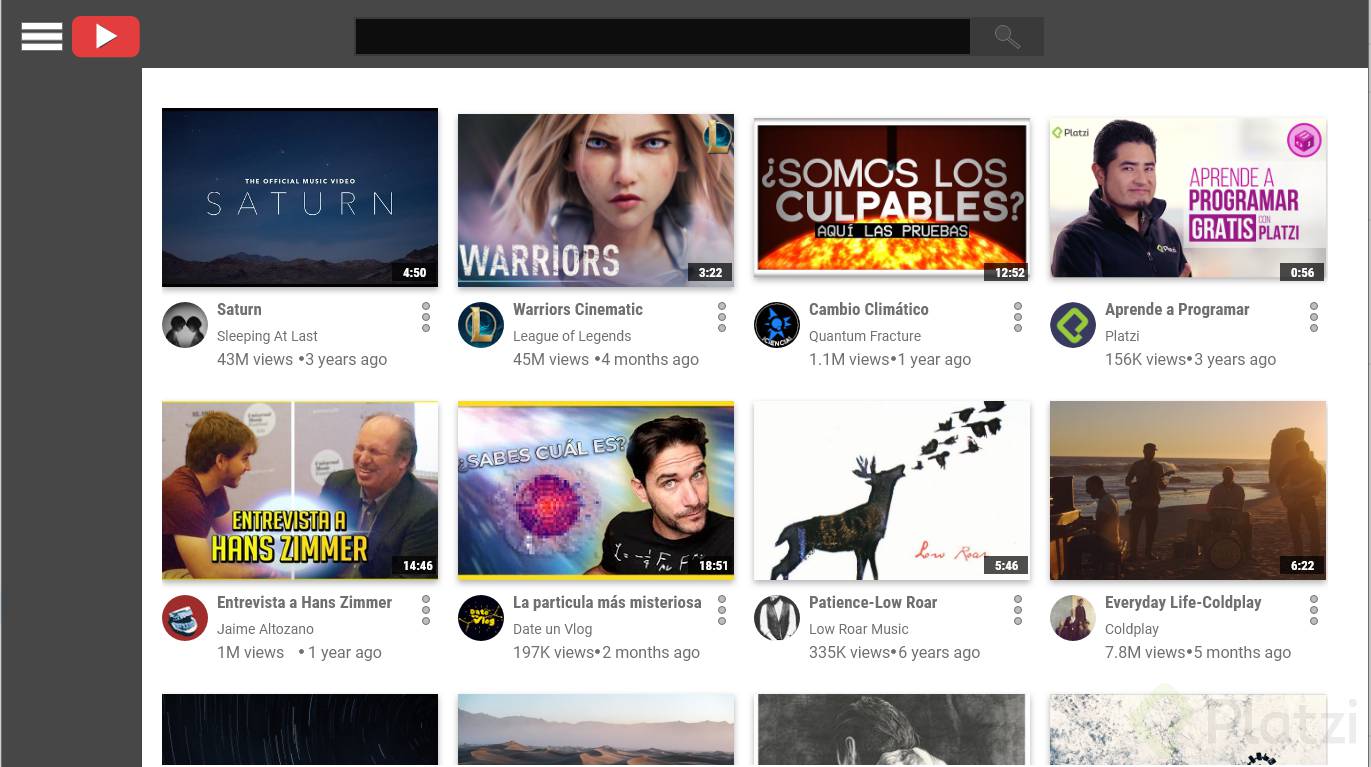Image resolution: width=1371 pixels, height=767 pixels.
Task: Play the ¿Sabes cuál es? thumbnail
Action: point(596,490)
